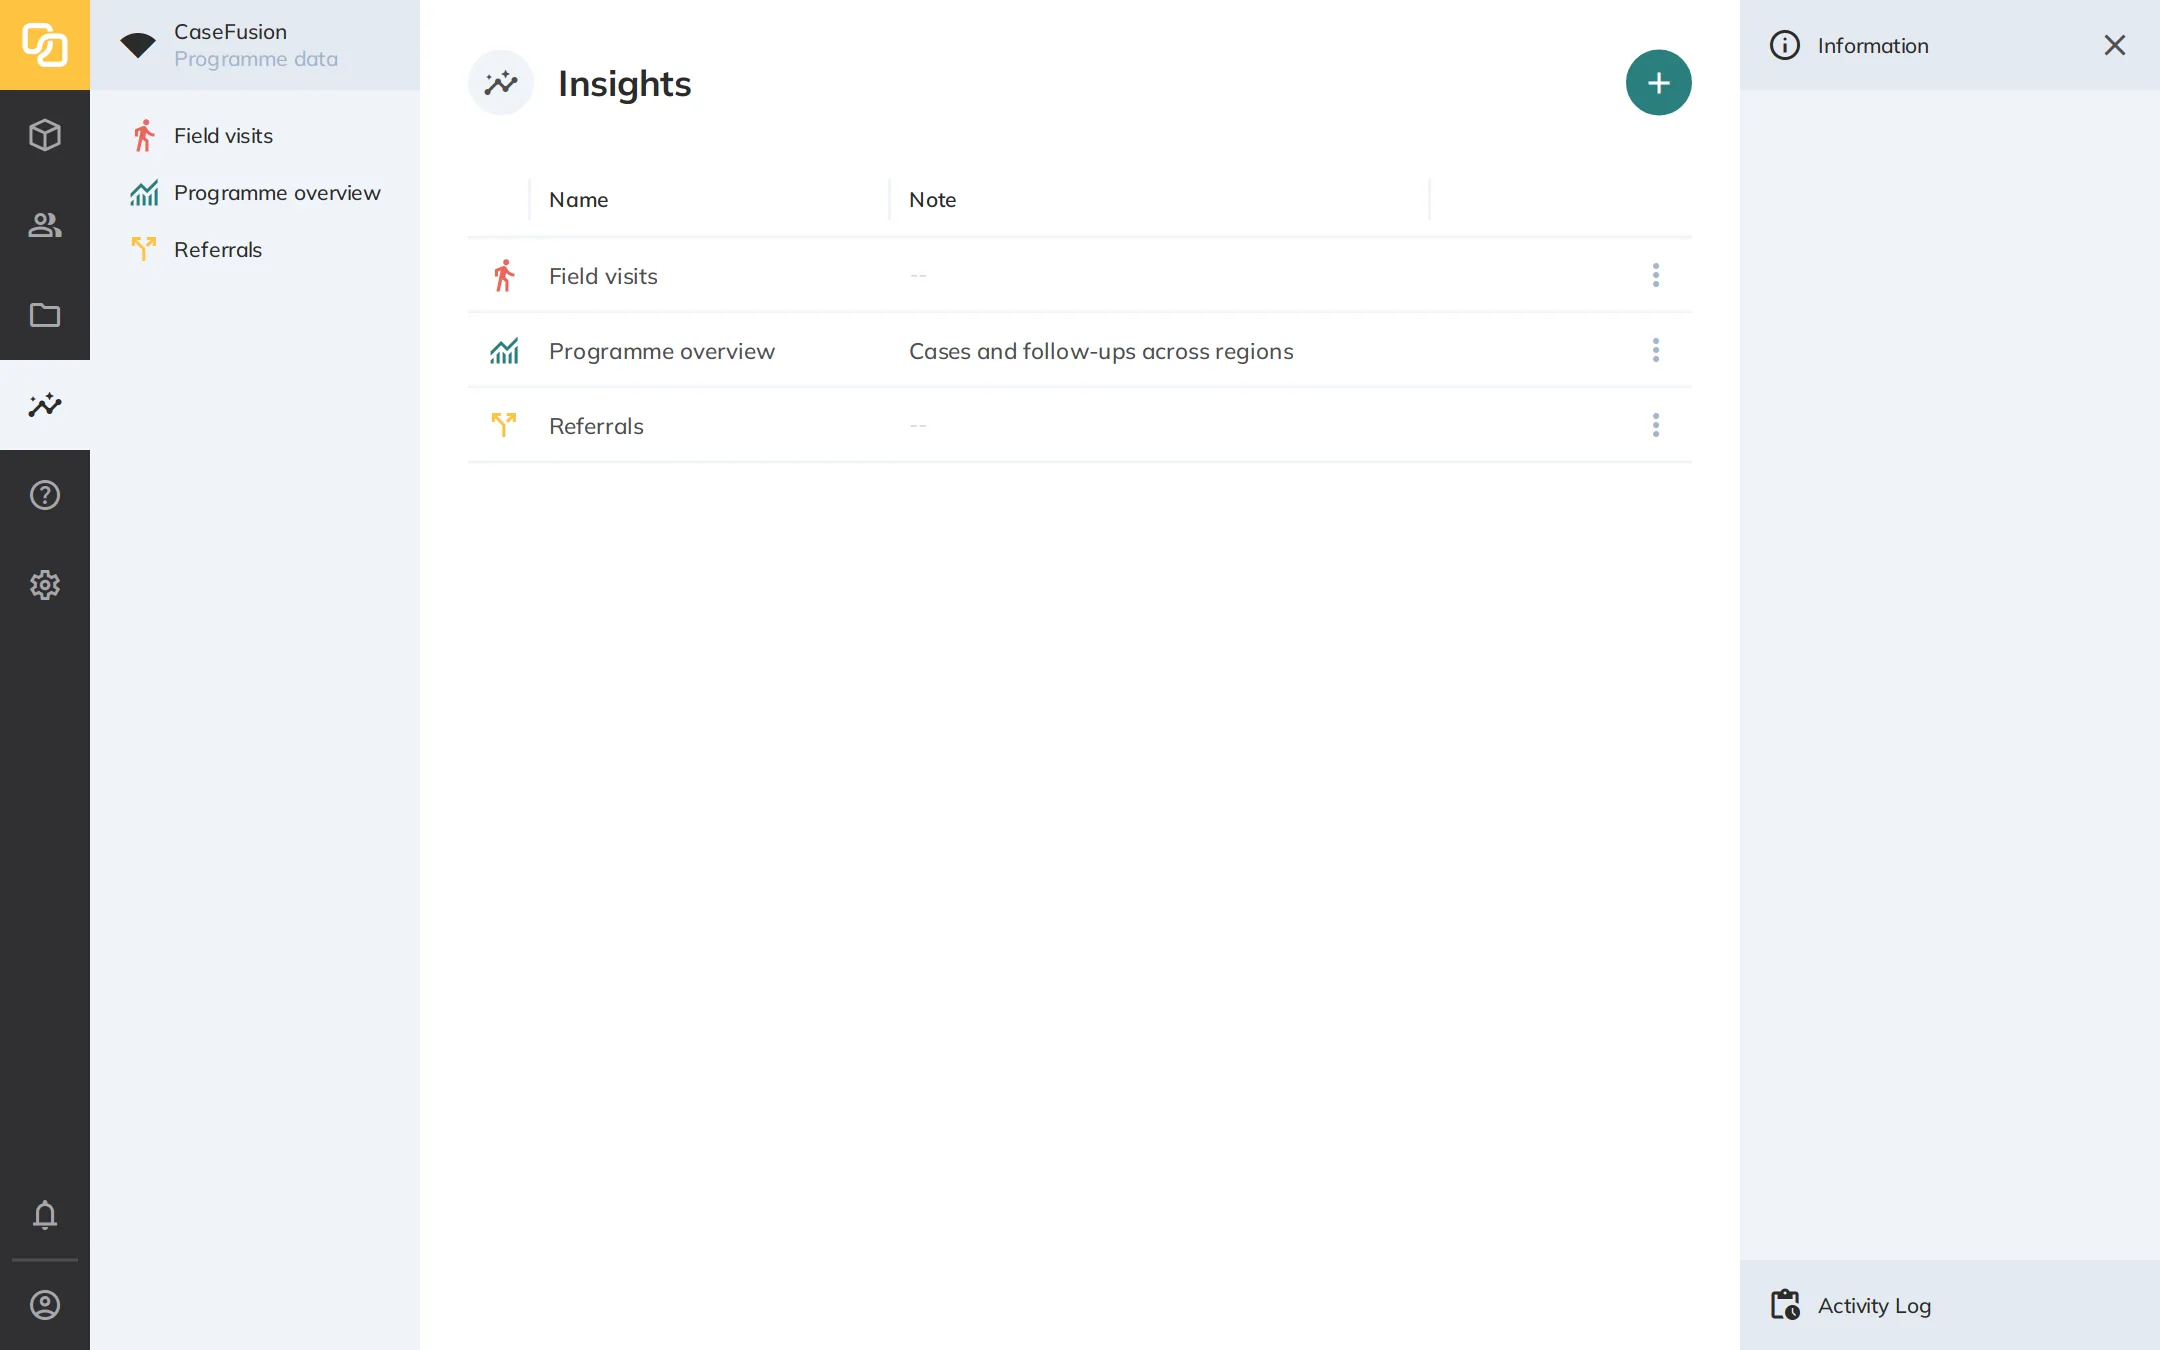Screen dimensions: 2160x1350
Task: Click the Referrals split-arrow icon in sidebar
Action: point(144,250)
